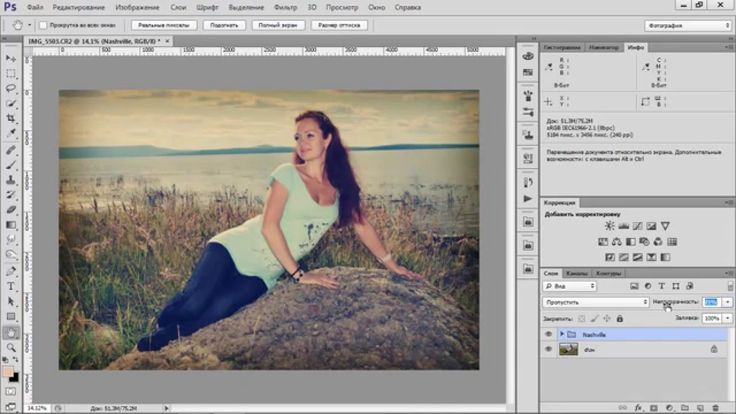Open the Фотография workspace dropdown
Viewport: 736px width, 414px height.
point(686,25)
